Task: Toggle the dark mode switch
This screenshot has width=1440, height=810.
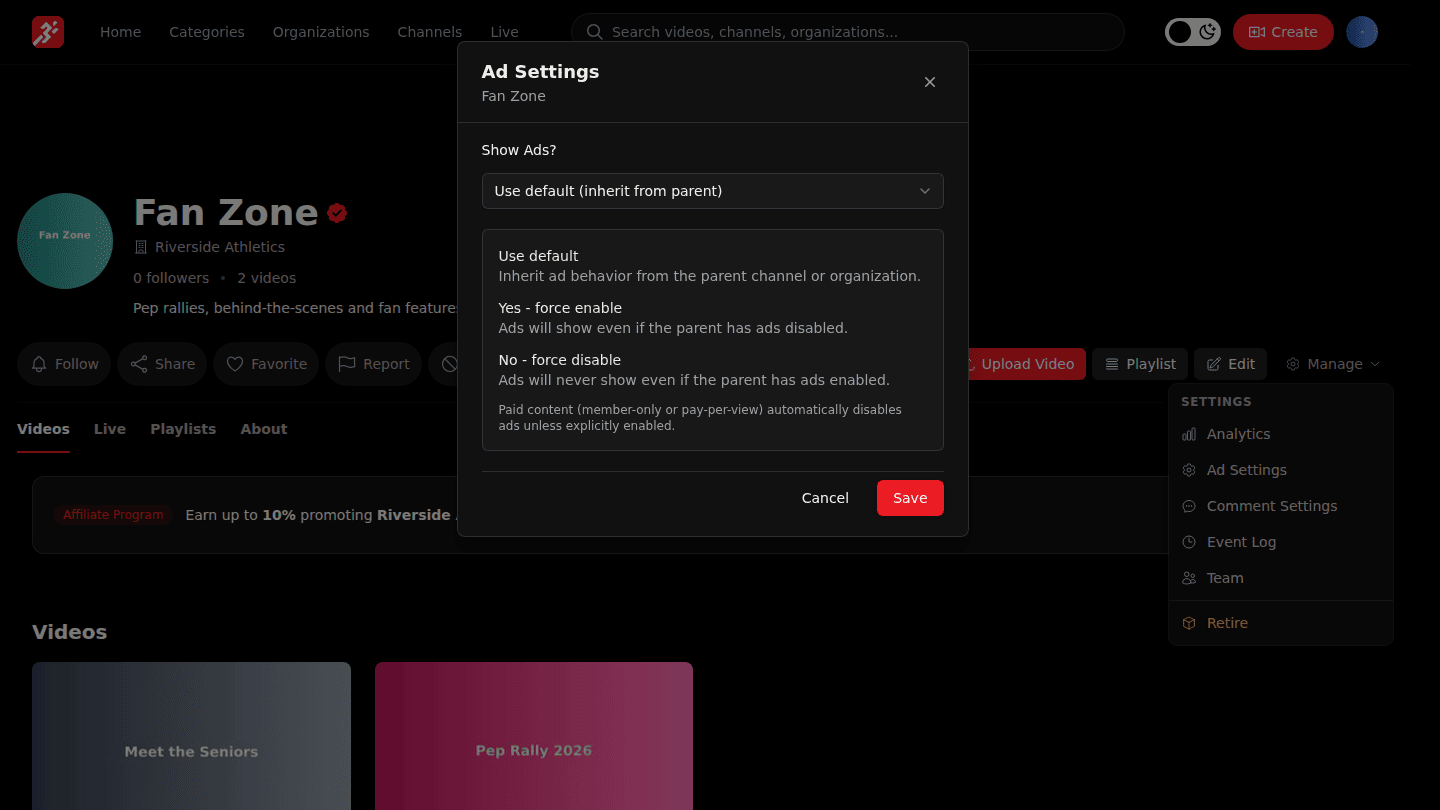Action: click(1193, 32)
